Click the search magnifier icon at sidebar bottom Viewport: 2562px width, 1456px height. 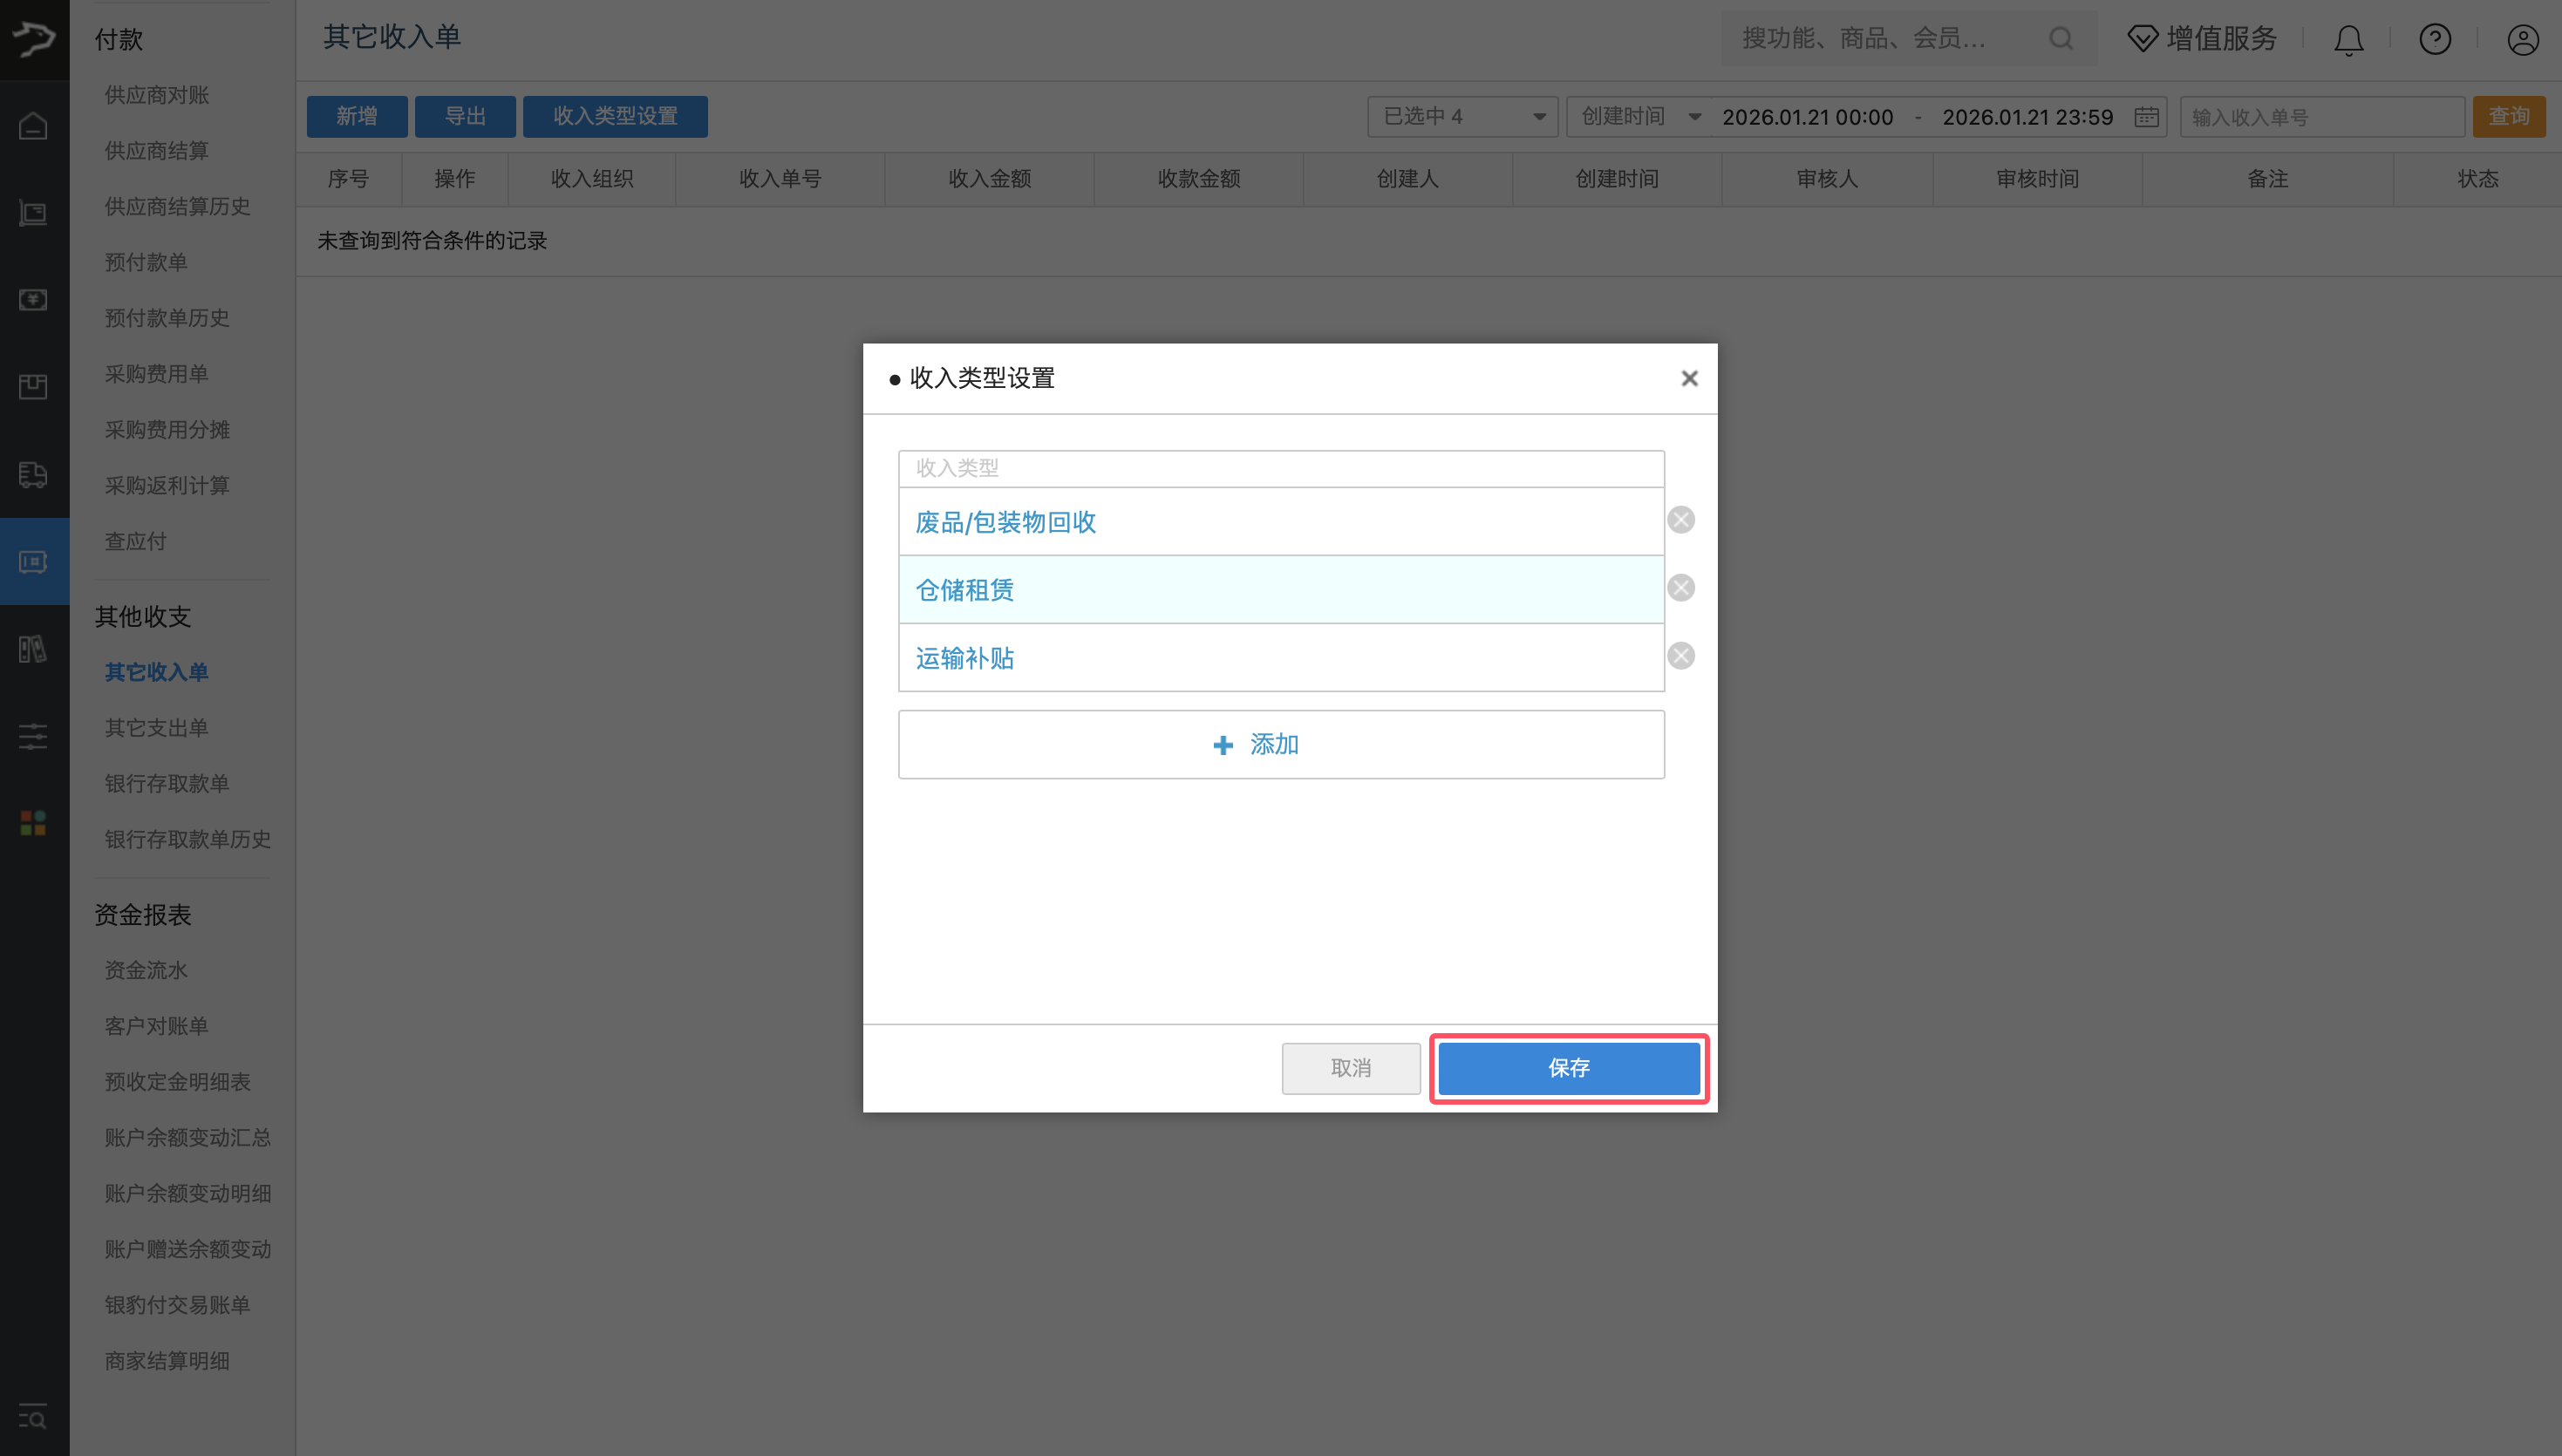pyautogui.click(x=33, y=1417)
